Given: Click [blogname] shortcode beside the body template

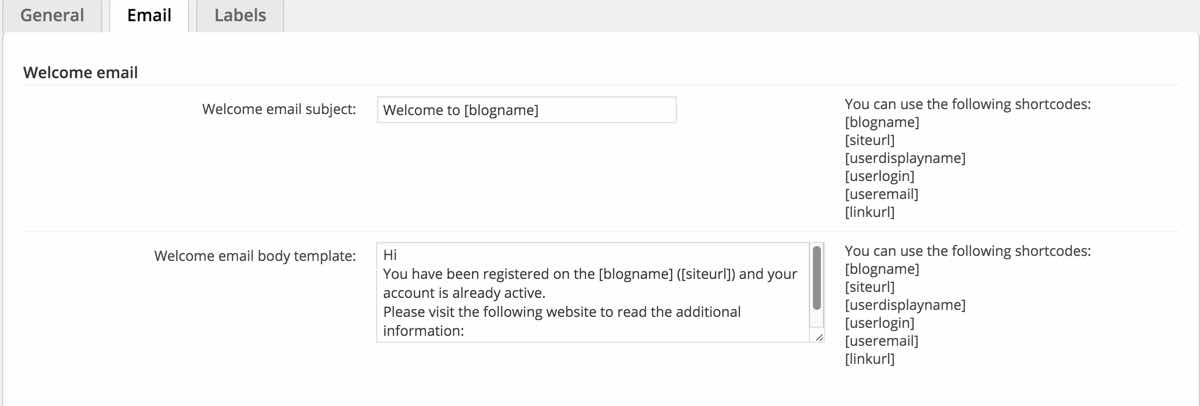Looking at the screenshot, I should click(x=882, y=269).
